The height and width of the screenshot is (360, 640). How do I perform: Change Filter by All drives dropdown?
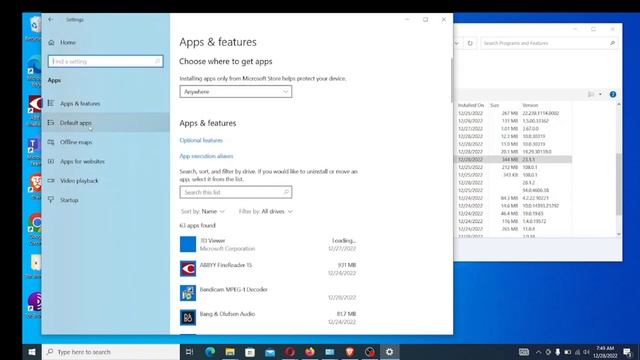[266, 211]
